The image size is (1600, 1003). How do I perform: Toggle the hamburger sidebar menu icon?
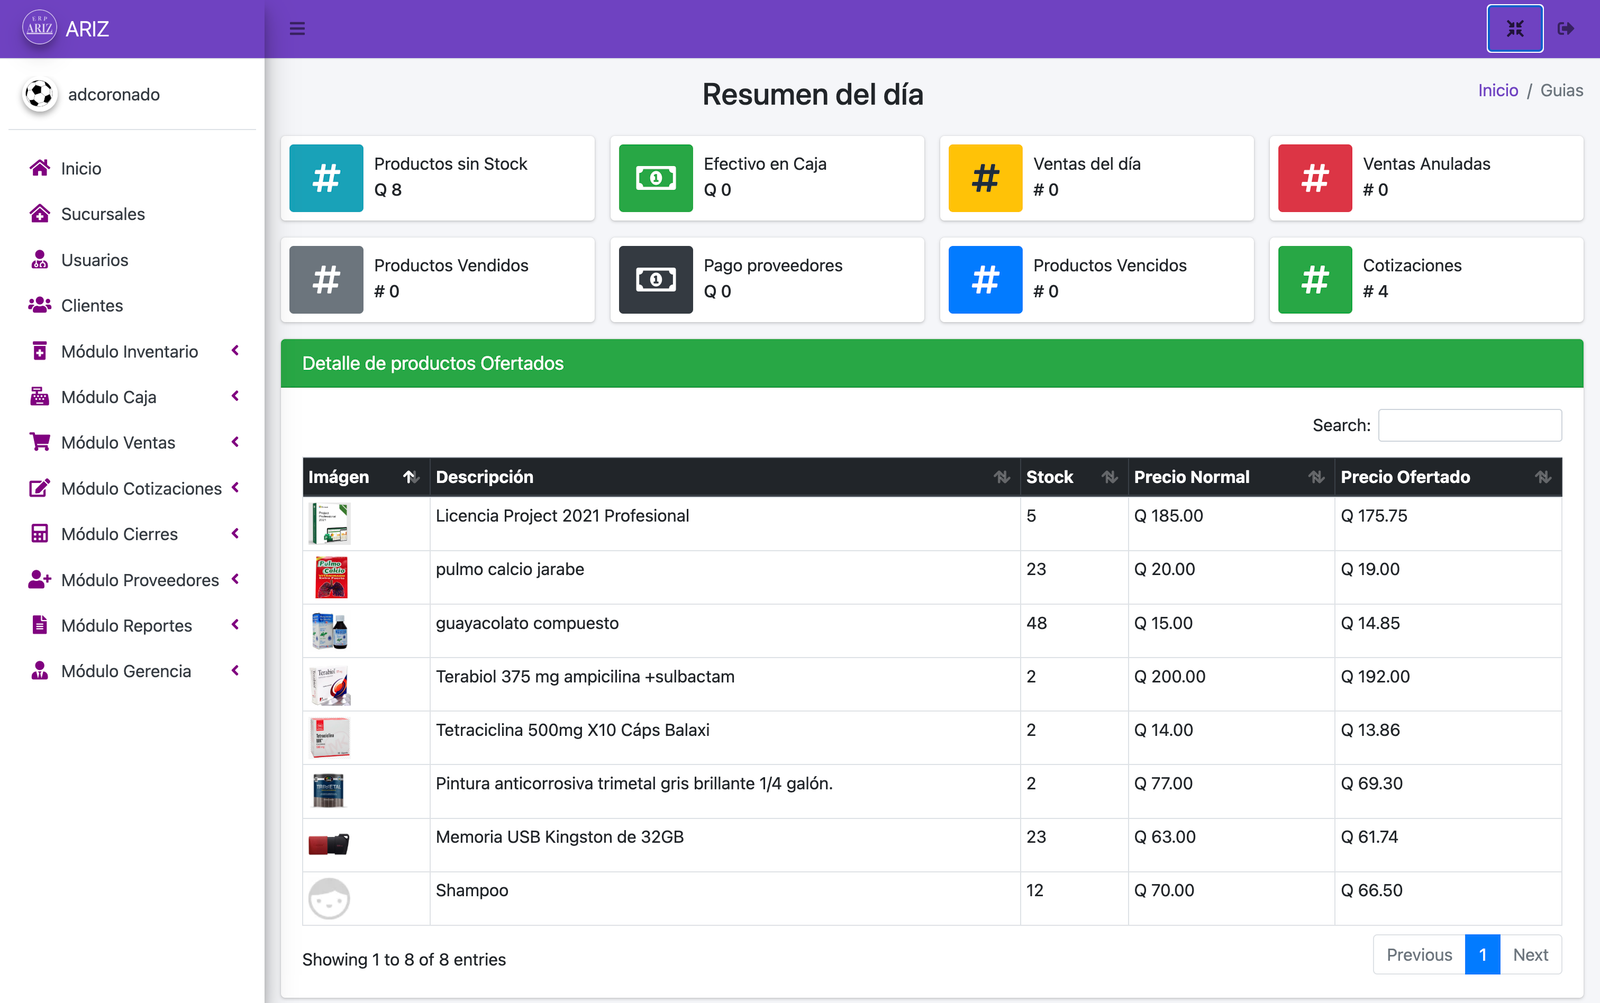point(297,29)
